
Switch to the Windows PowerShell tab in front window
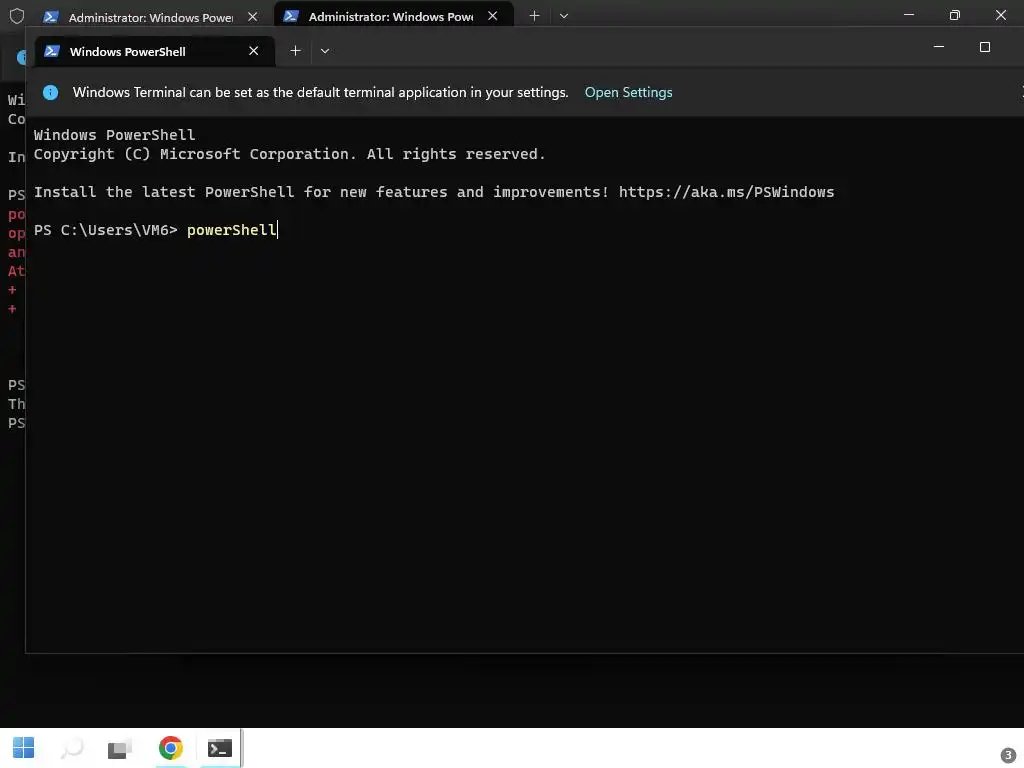(x=155, y=51)
